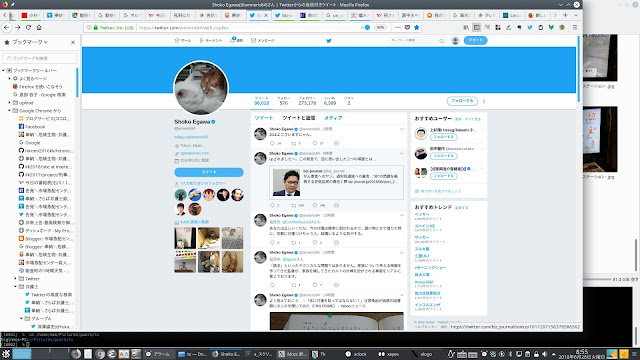
Task: Reply to the first Shoko Egawa tweet
Action: pyautogui.click(x=273, y=143)
